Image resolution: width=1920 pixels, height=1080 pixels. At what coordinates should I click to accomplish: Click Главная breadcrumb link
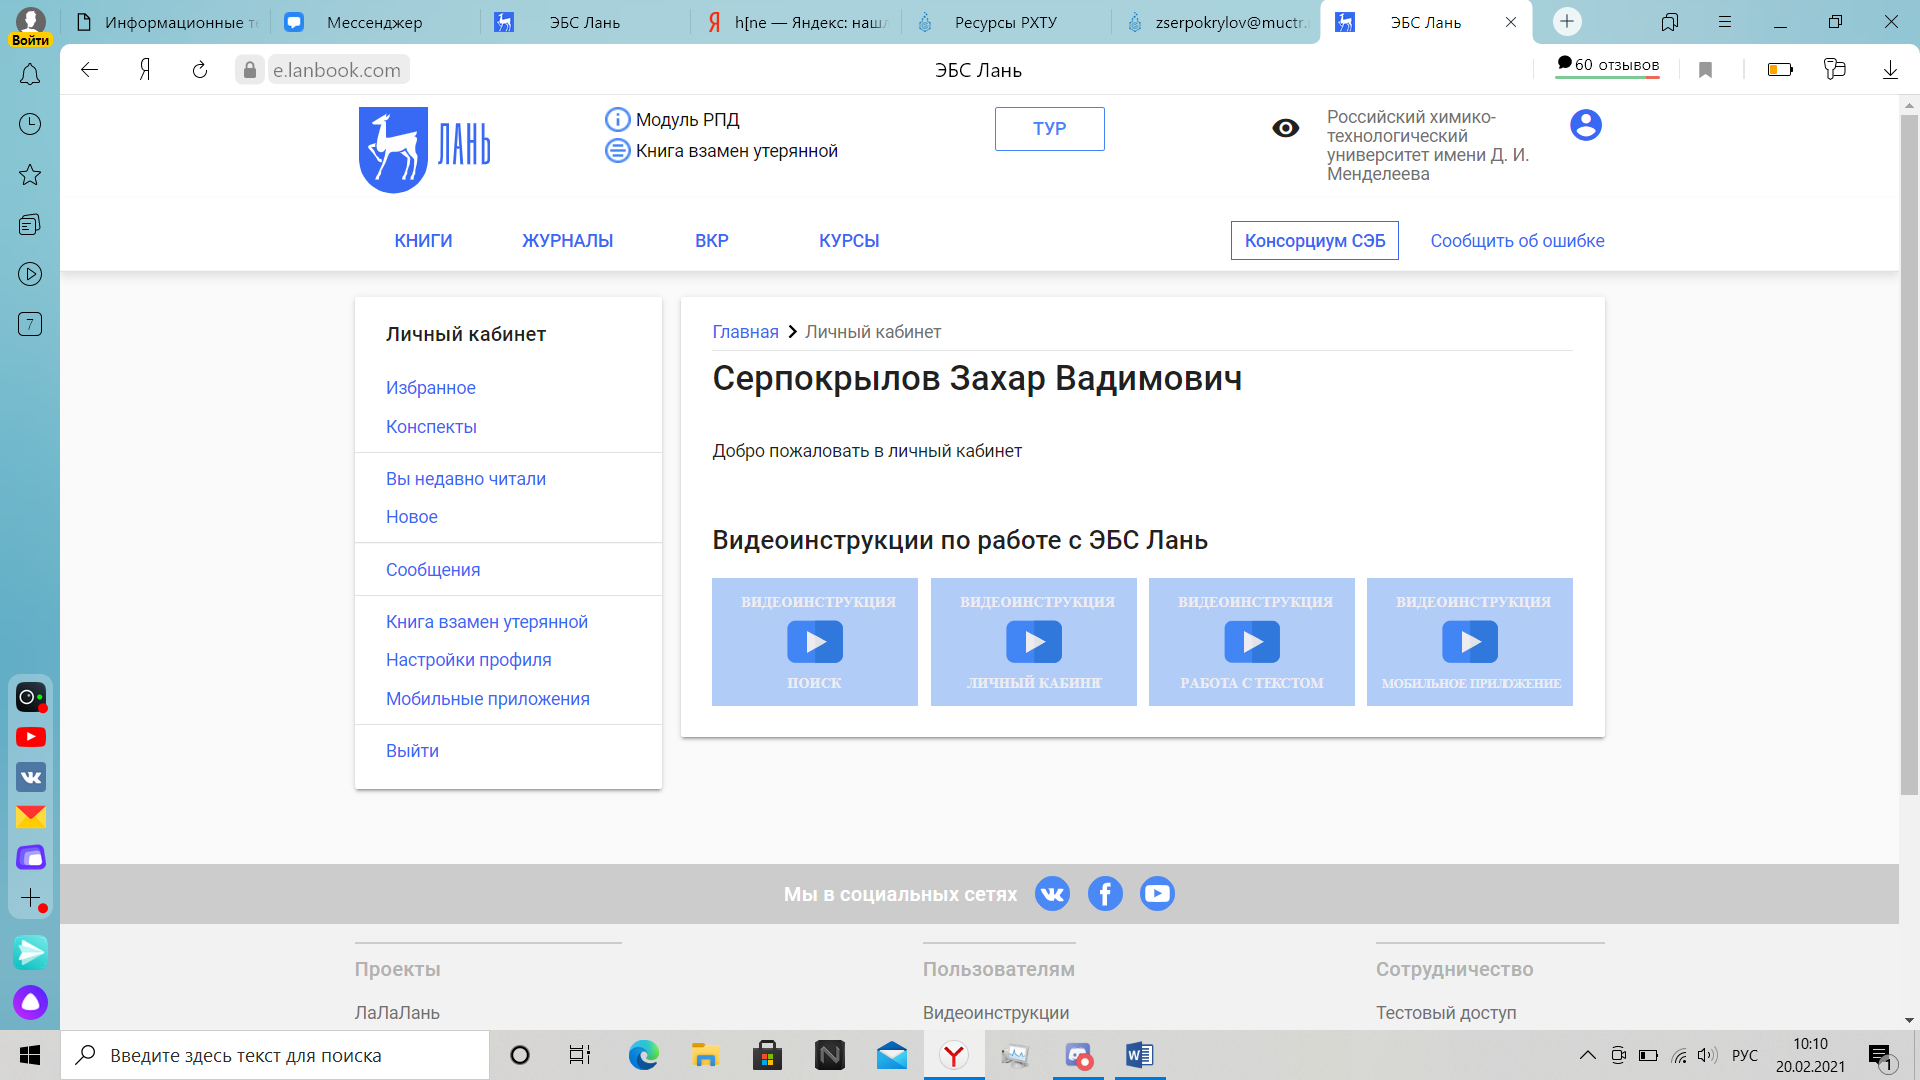(745, 332)
